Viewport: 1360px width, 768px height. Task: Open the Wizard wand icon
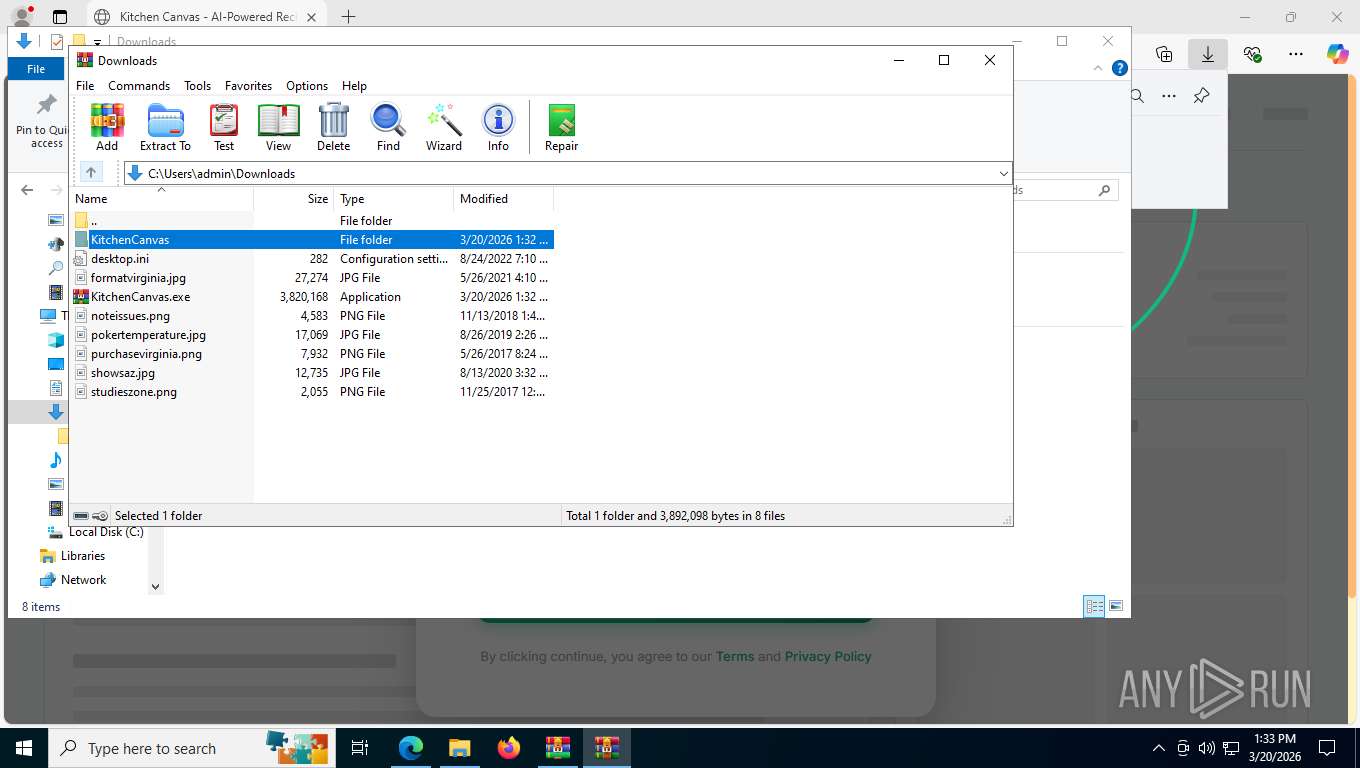click(444, 127)
